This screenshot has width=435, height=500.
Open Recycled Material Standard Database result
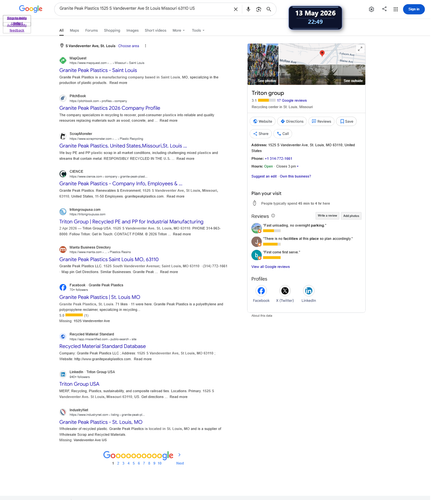[102, 346]
